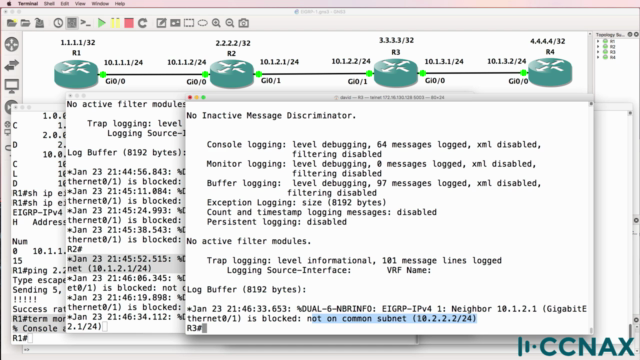Click the 10.1.3.1/24 address label

coord(444,62)
